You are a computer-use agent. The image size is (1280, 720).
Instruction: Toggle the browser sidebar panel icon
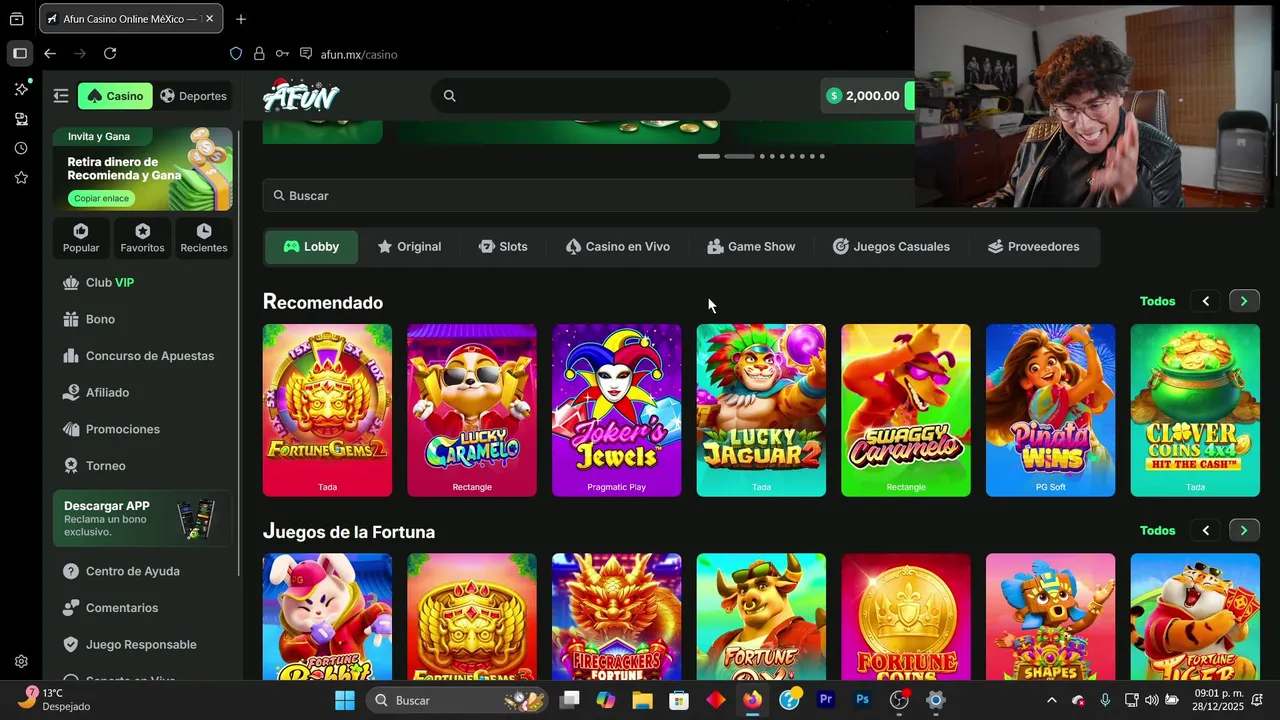[20, 54]
